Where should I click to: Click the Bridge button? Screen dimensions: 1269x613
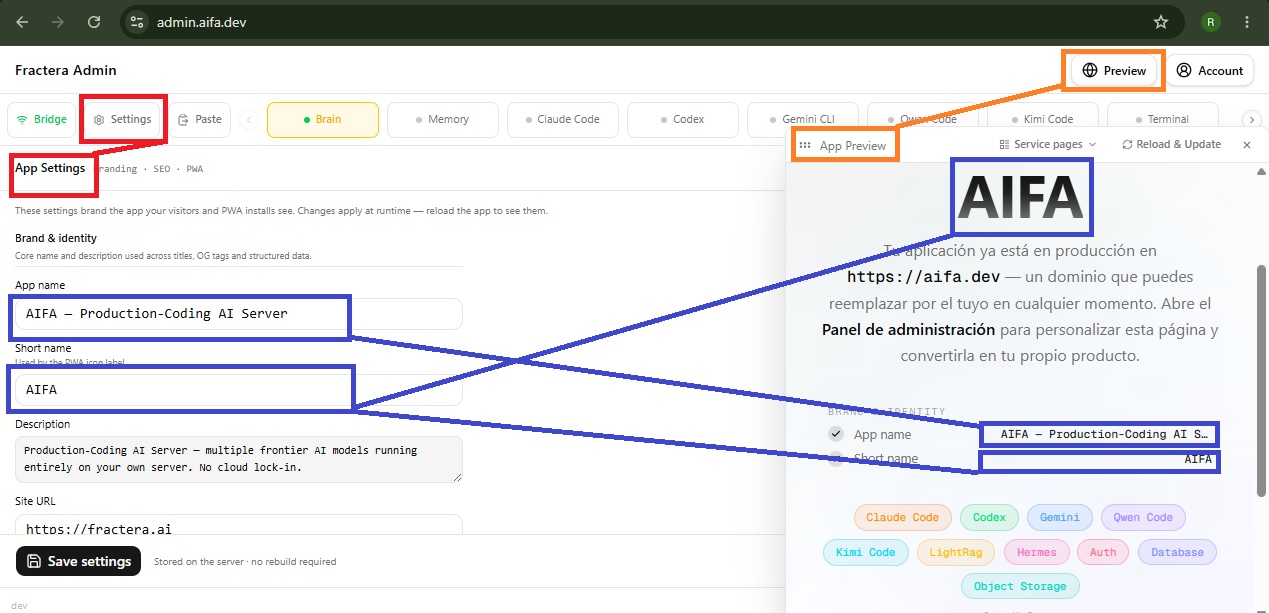click(42, 119)
